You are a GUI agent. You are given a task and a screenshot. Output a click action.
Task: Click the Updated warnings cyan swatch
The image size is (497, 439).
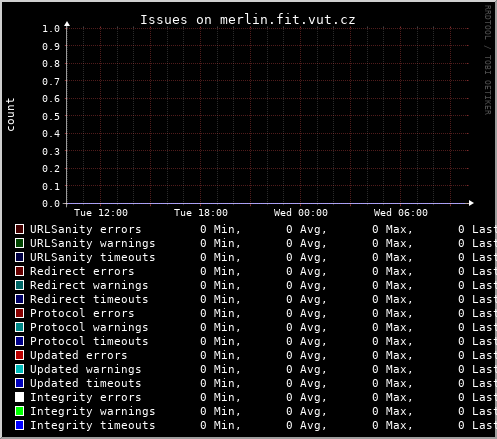[20, 369]
